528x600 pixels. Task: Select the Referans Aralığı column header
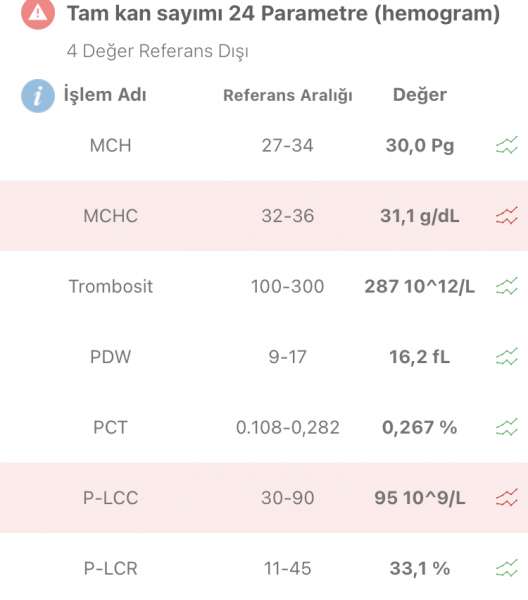288,95
